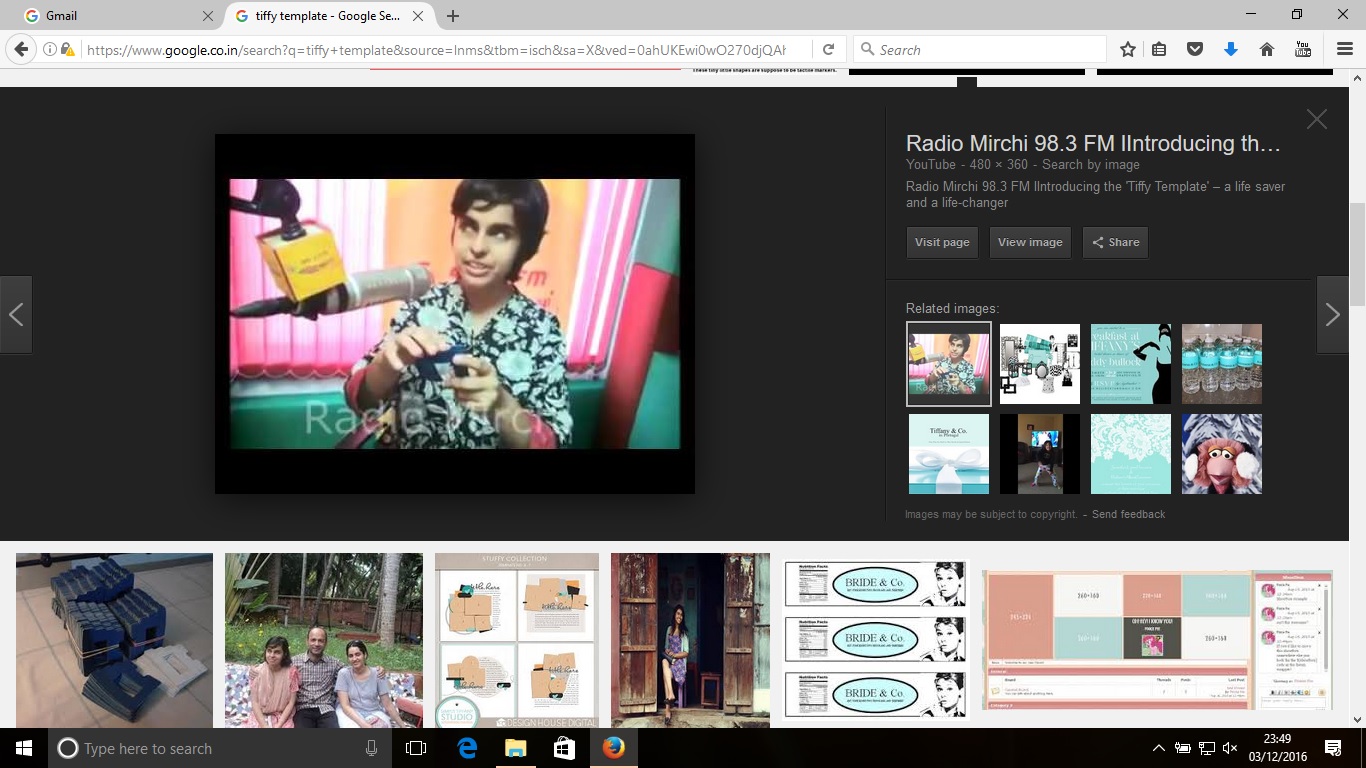
Task: Open the water bottles related image thumbnail
Action: click(x=1221, y=364)
